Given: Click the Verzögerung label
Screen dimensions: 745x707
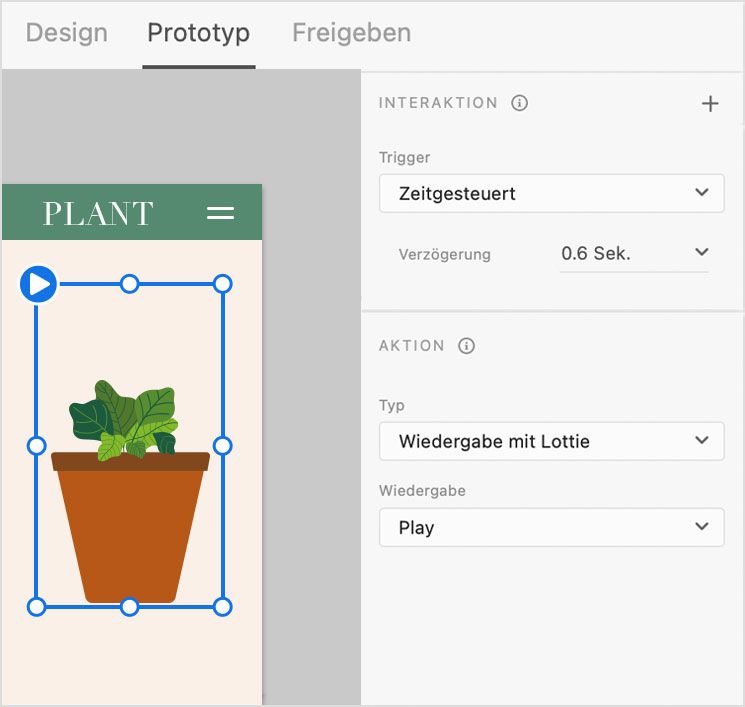Looking at the screenshot, I should pos(444,254).
